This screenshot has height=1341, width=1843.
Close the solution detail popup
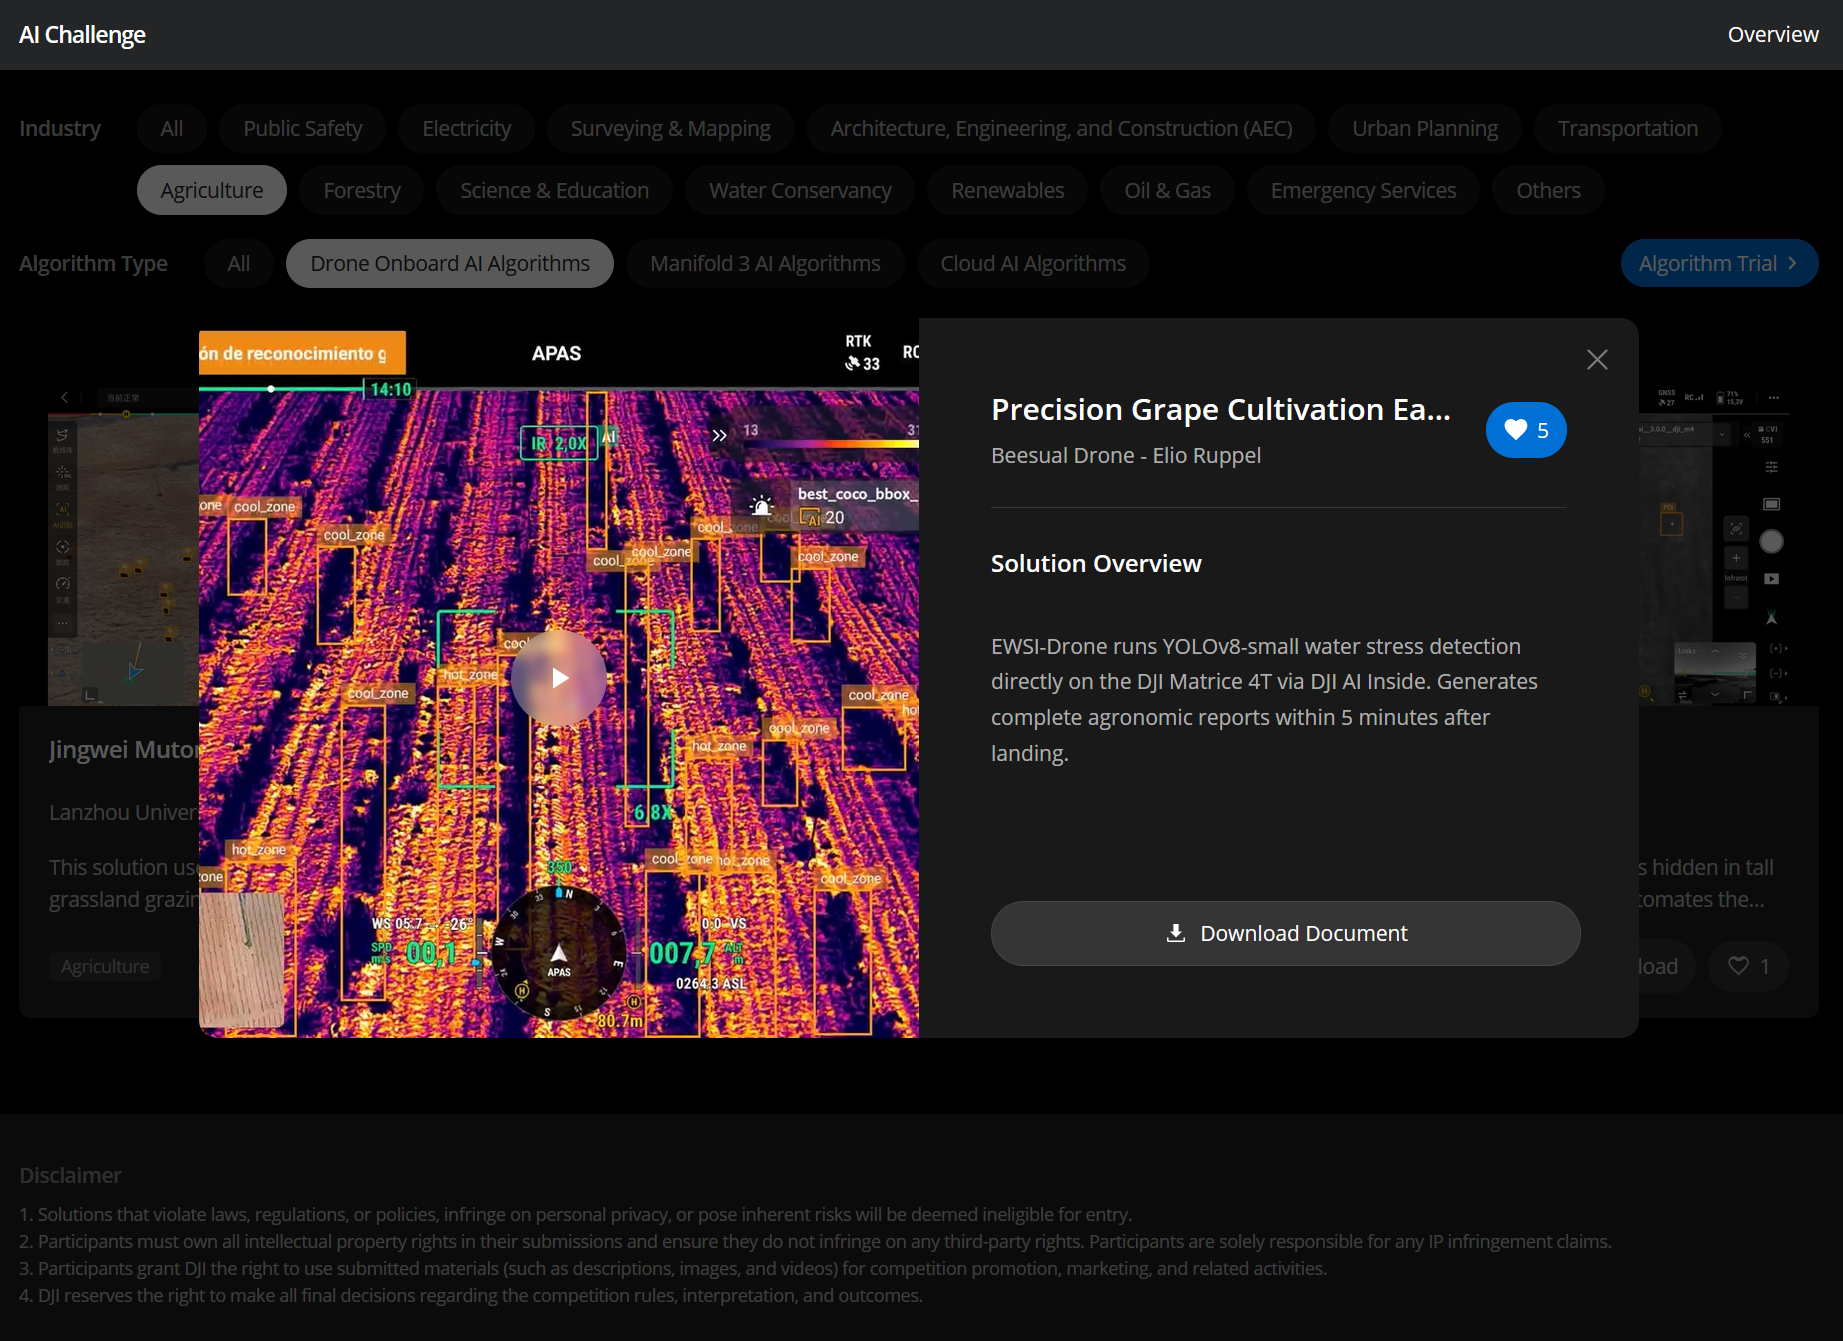coord(1597,360)
